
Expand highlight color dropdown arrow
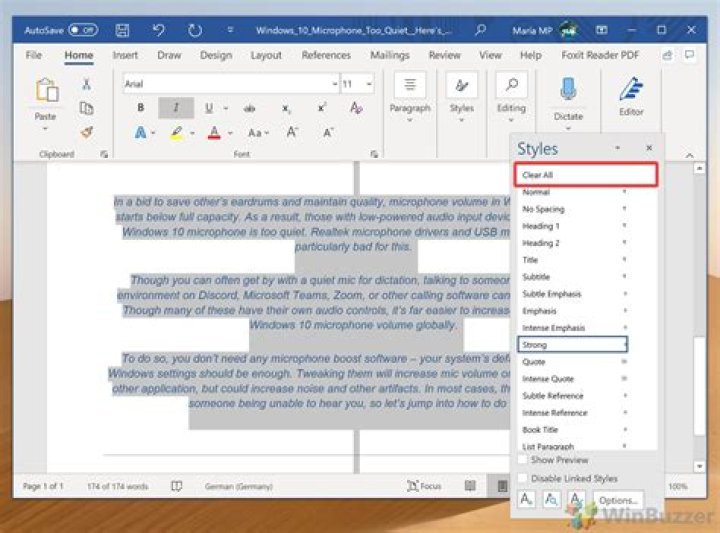[x=192, y=134]
